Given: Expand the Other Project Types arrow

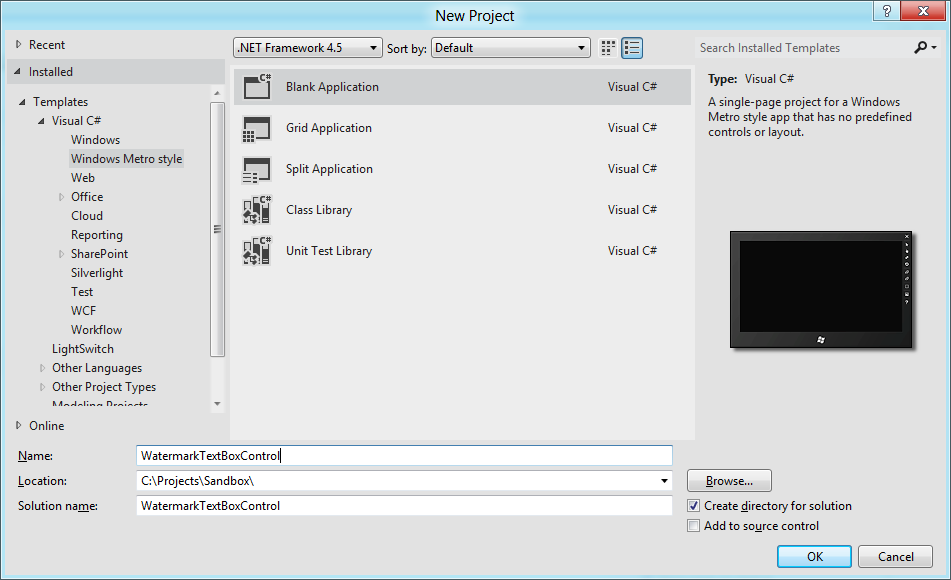Looking at the screenshot, I should click(x=42, y=387).
